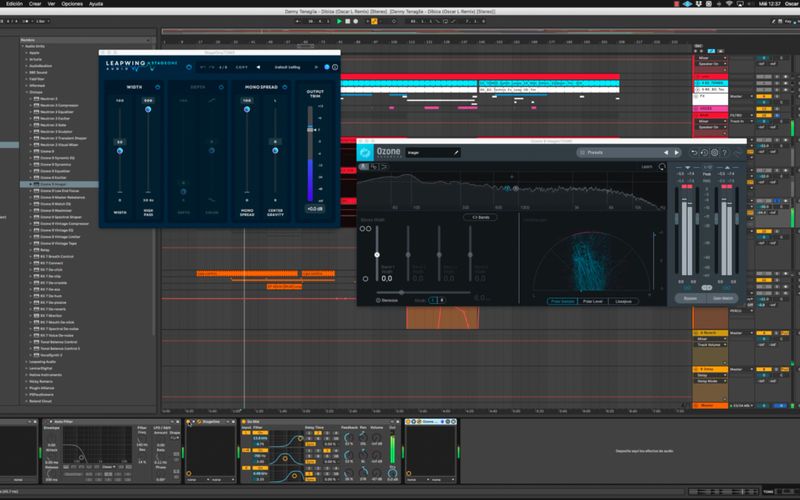Open the Ayuda menu
The height and width of the screenshot is (500, 800).
pos(96,4)
